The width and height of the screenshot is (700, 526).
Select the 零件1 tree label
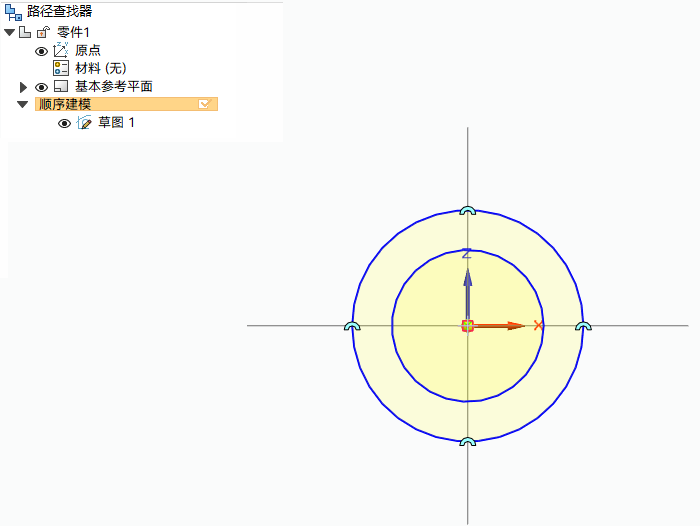[x=73, y=32]
